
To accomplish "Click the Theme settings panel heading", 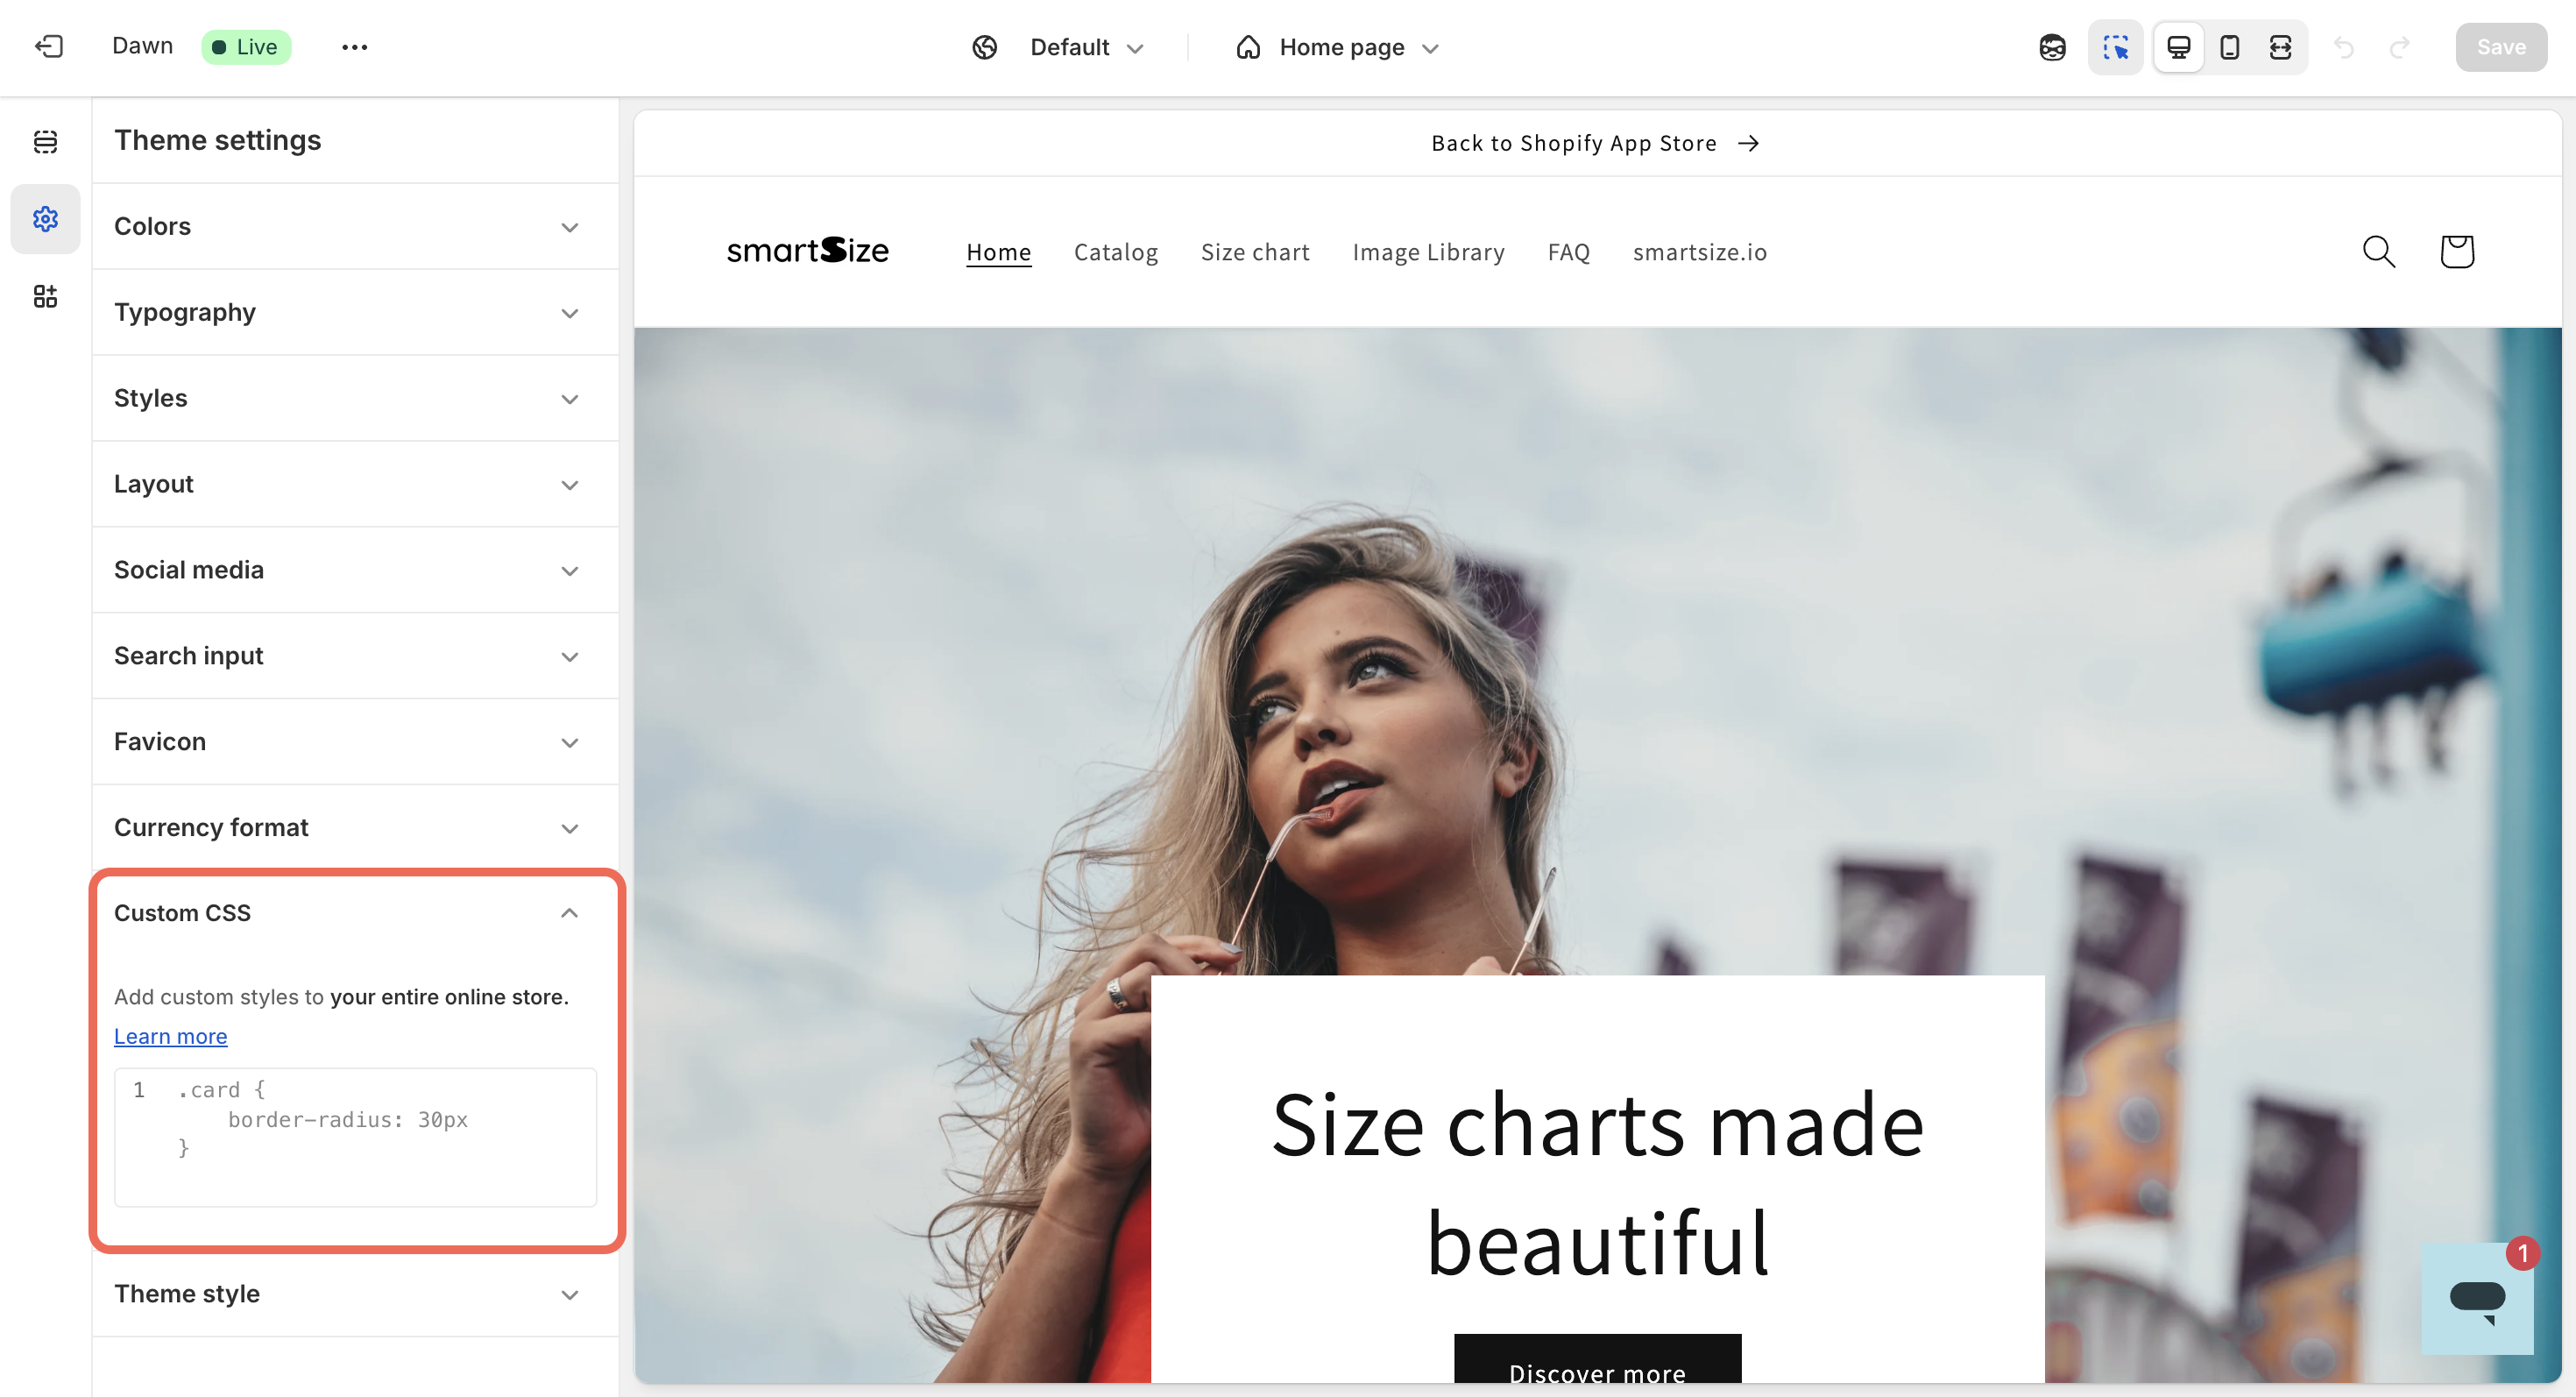I will tap(217, 140).
